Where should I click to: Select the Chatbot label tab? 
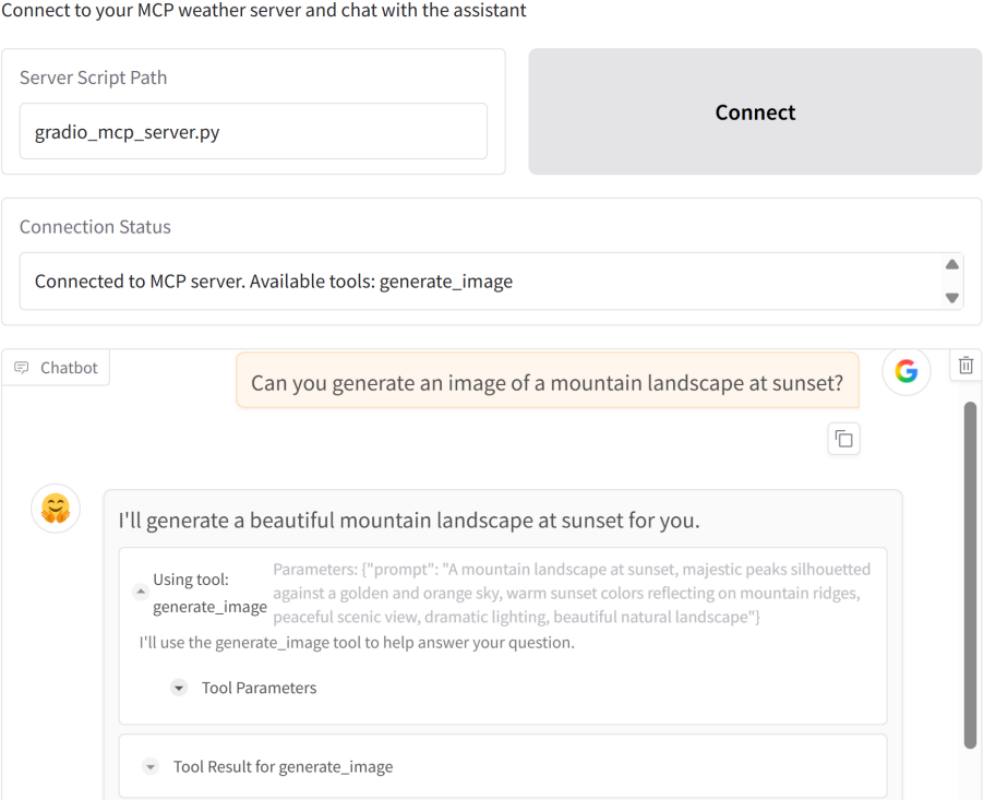pos(56,367)
